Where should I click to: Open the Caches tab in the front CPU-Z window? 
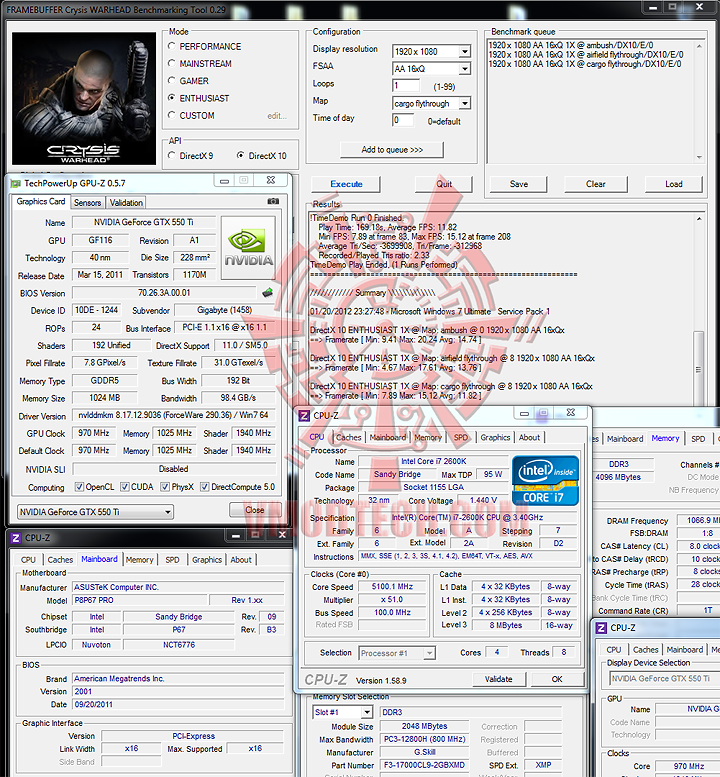(348, 438)
